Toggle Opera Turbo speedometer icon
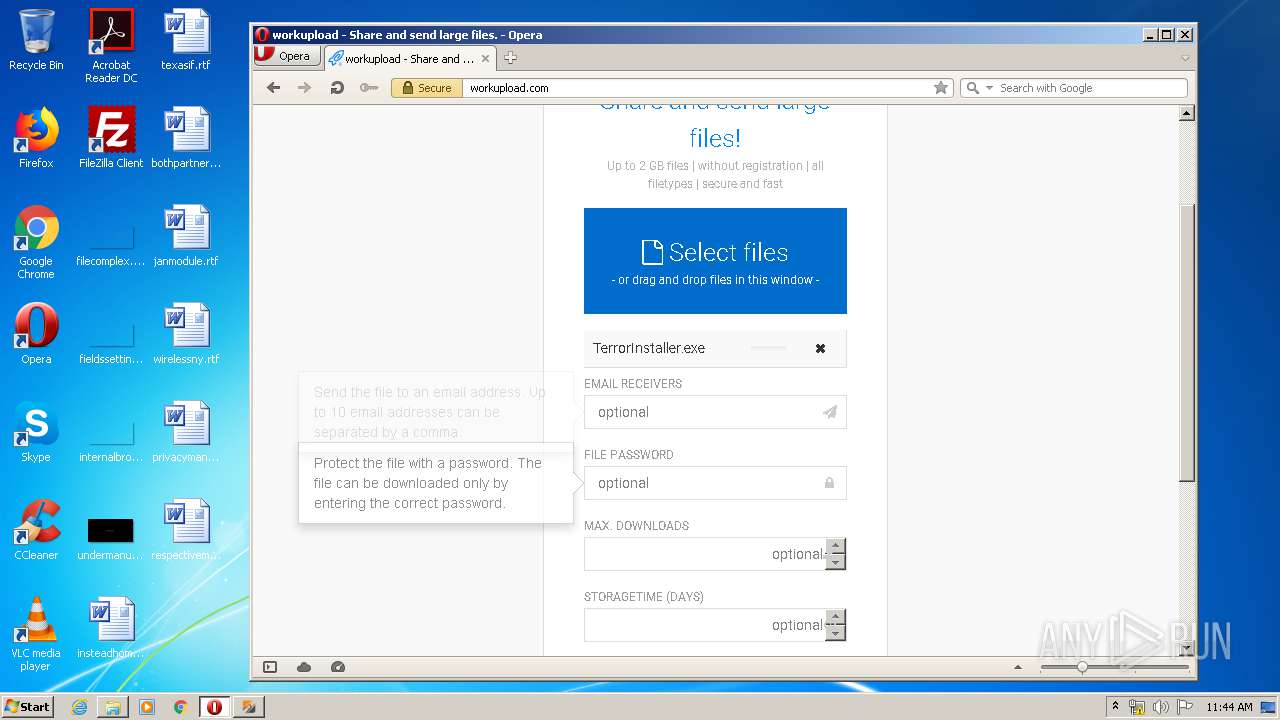This screenshot has width=1280, height=720. coord(338,667)
